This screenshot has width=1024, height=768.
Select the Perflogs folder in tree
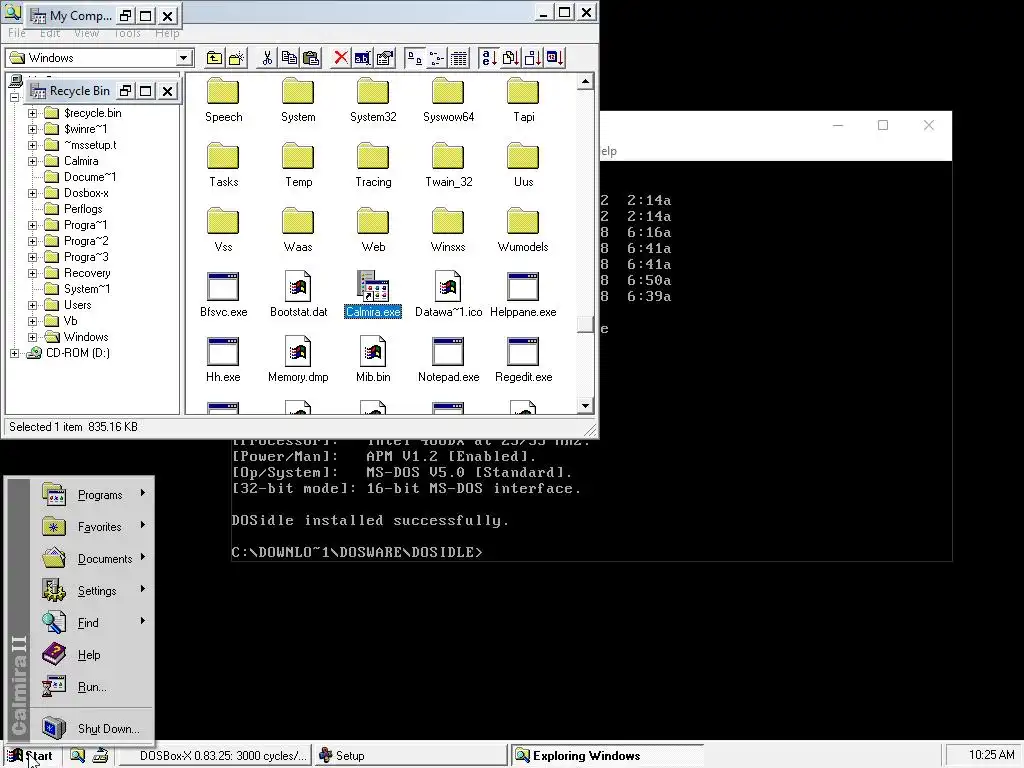(73, 209)
